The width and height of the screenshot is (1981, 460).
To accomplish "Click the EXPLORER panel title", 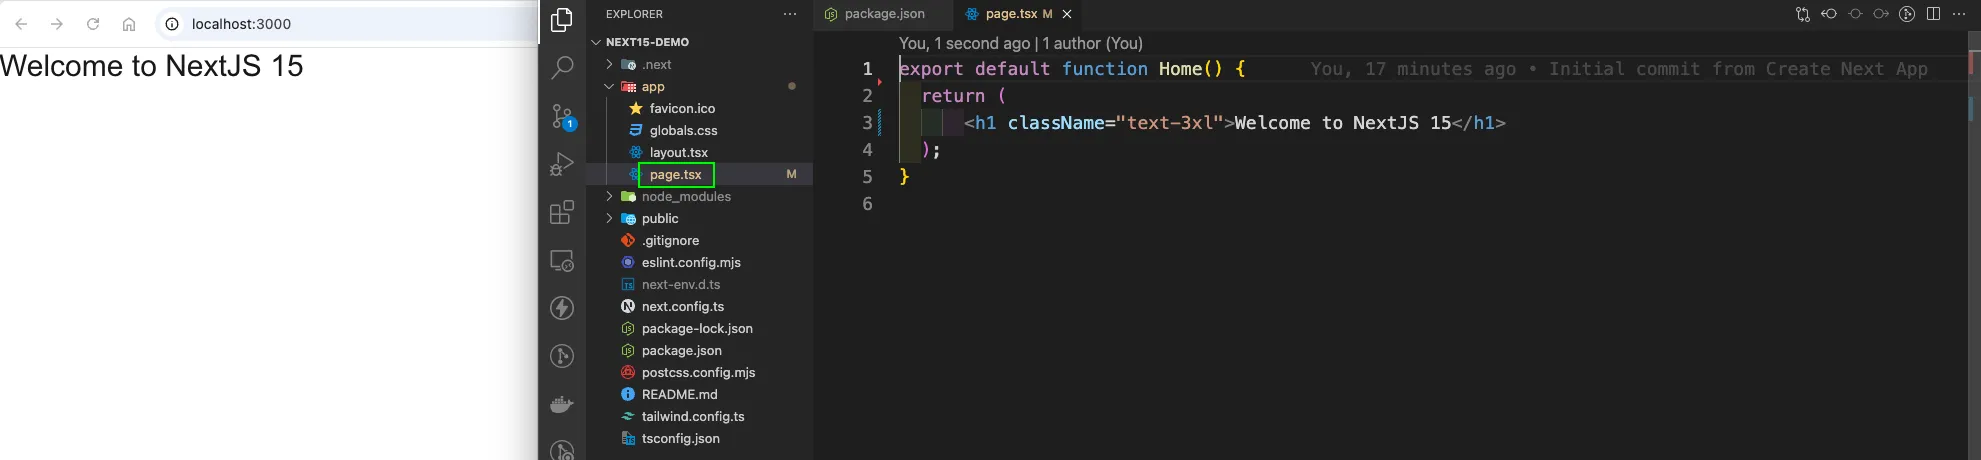I will click(634, 14).
